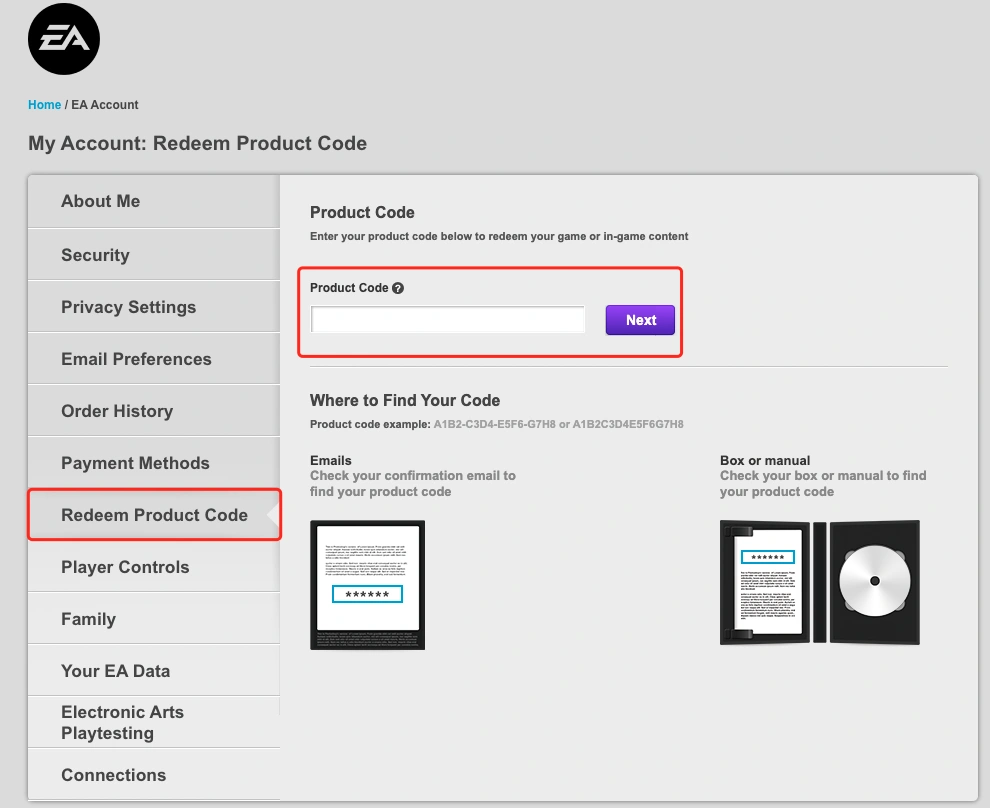Screen dimensions: 990x808
Task: Click the EA logo
Action: (64, 39)
